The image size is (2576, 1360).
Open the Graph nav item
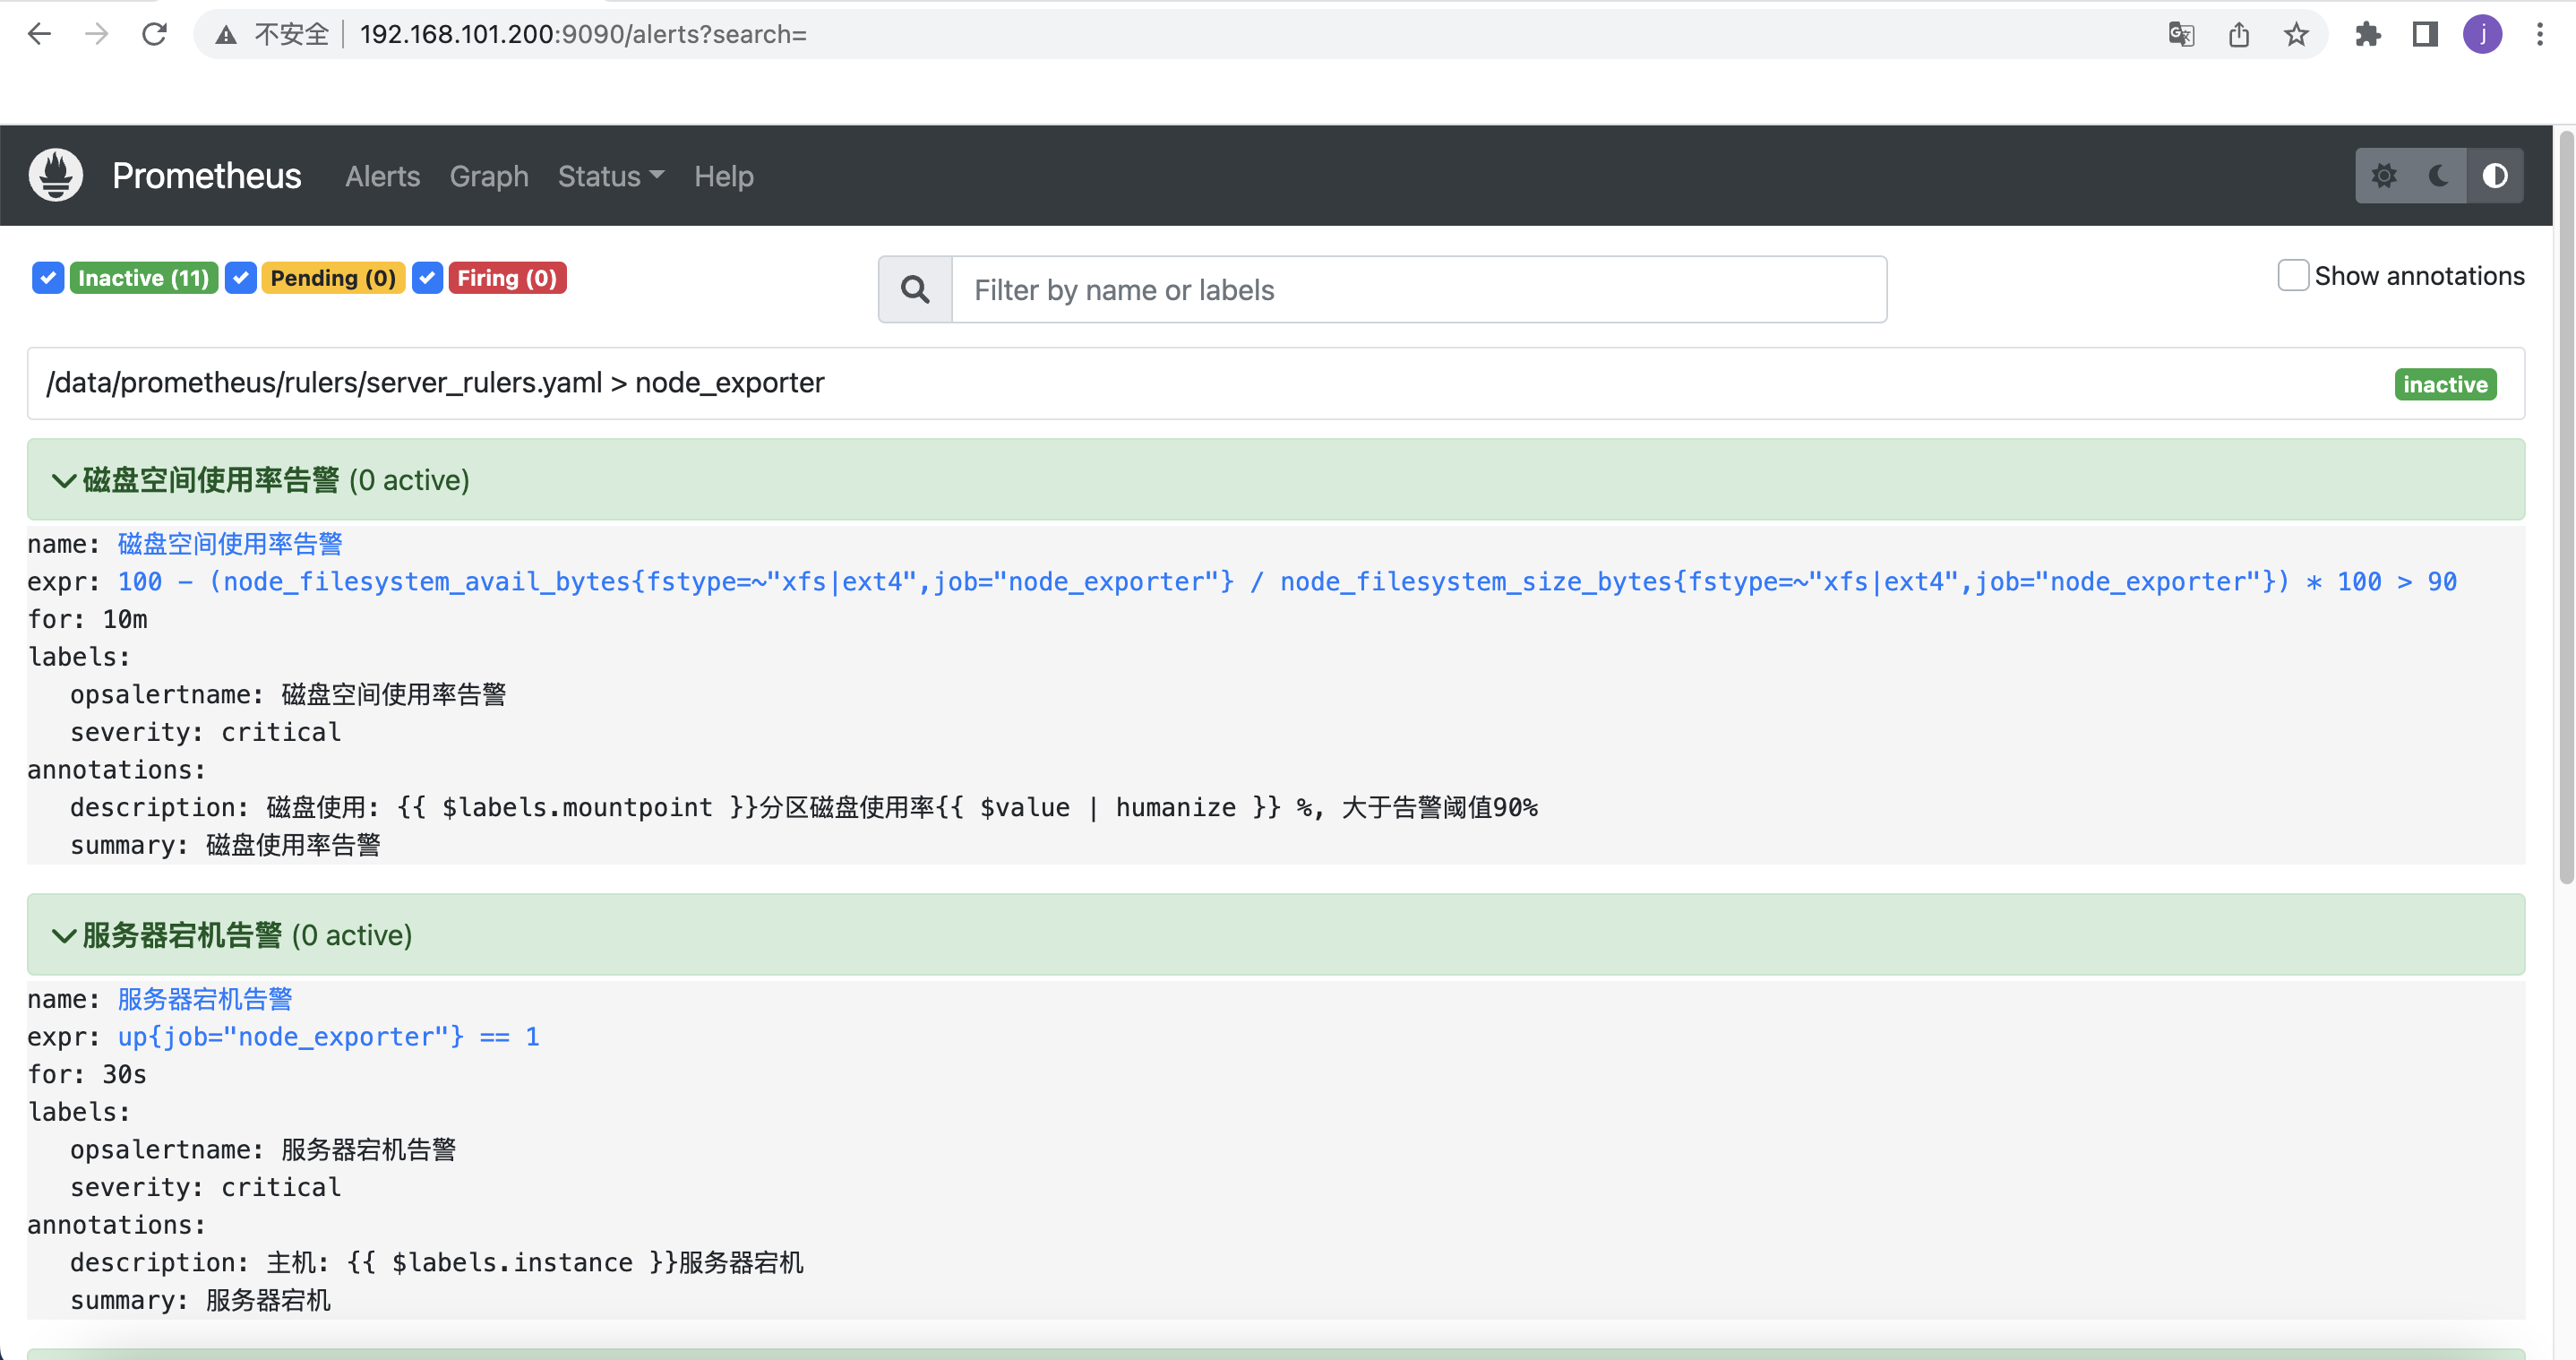point(489,176)
